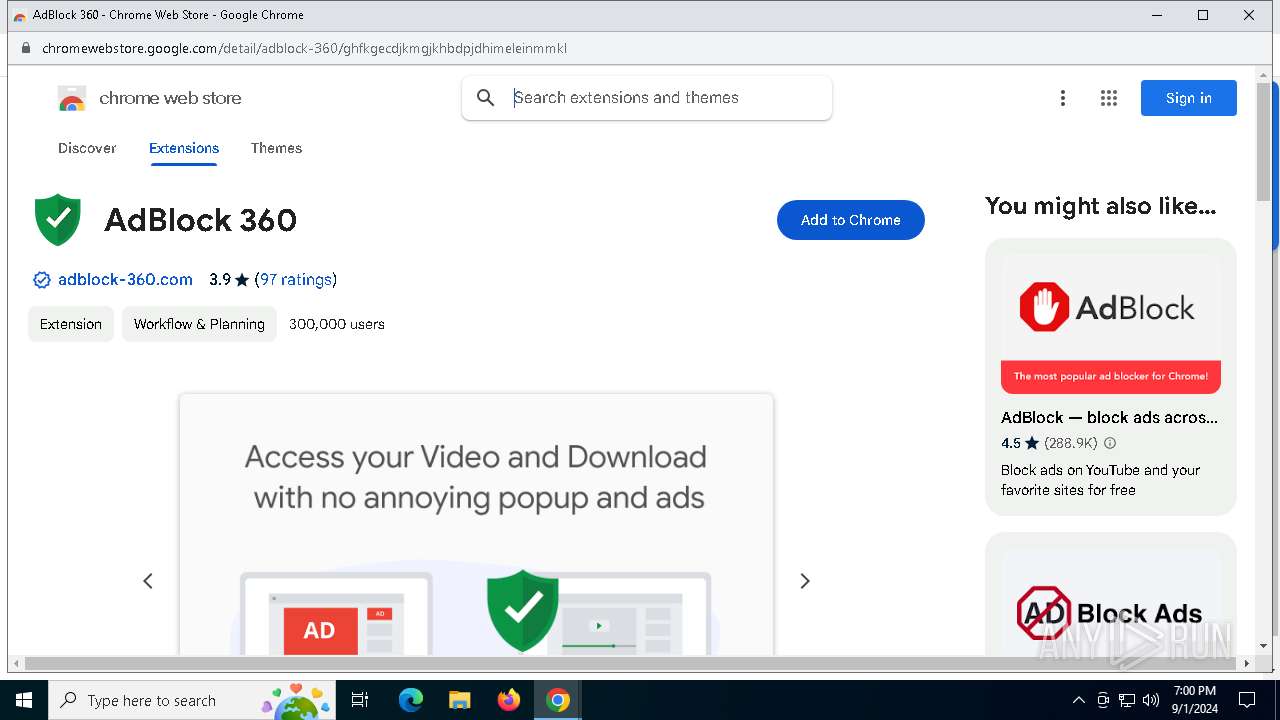Click the AdBlock 360 promotional screenshot

tap(476, 525)
